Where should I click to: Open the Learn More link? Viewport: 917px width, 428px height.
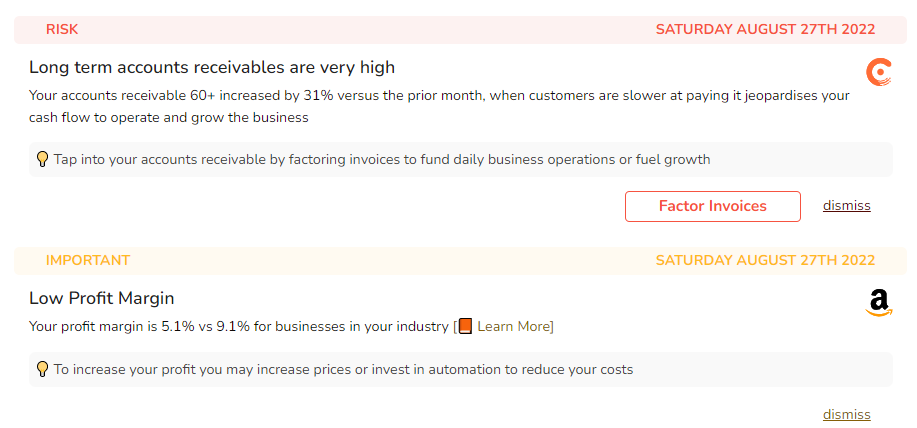tap(513, 326)
